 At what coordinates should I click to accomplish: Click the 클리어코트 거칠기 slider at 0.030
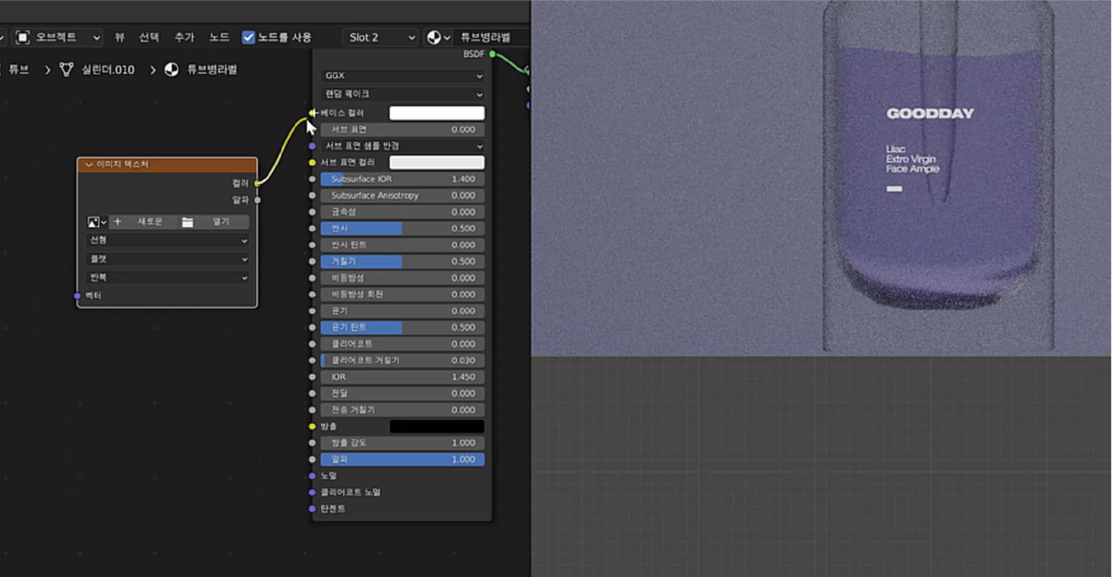[403, 360]
